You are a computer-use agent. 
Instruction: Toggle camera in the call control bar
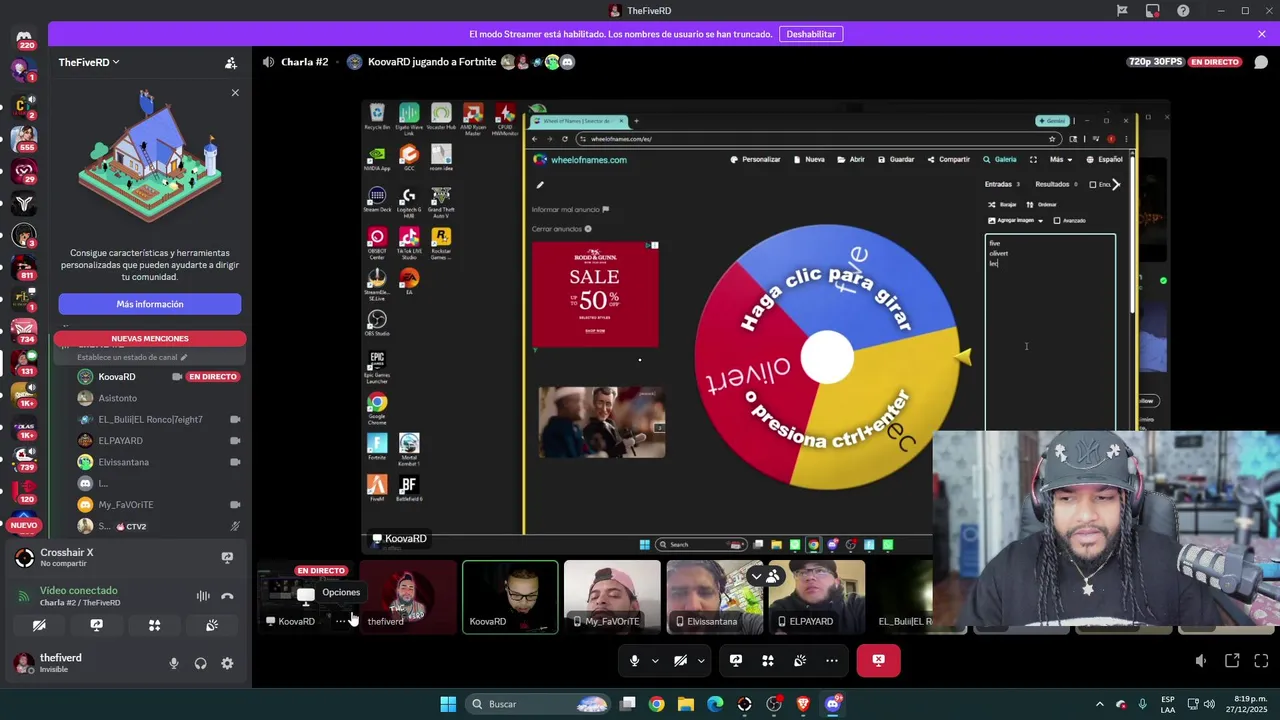[x=680, y=660]
